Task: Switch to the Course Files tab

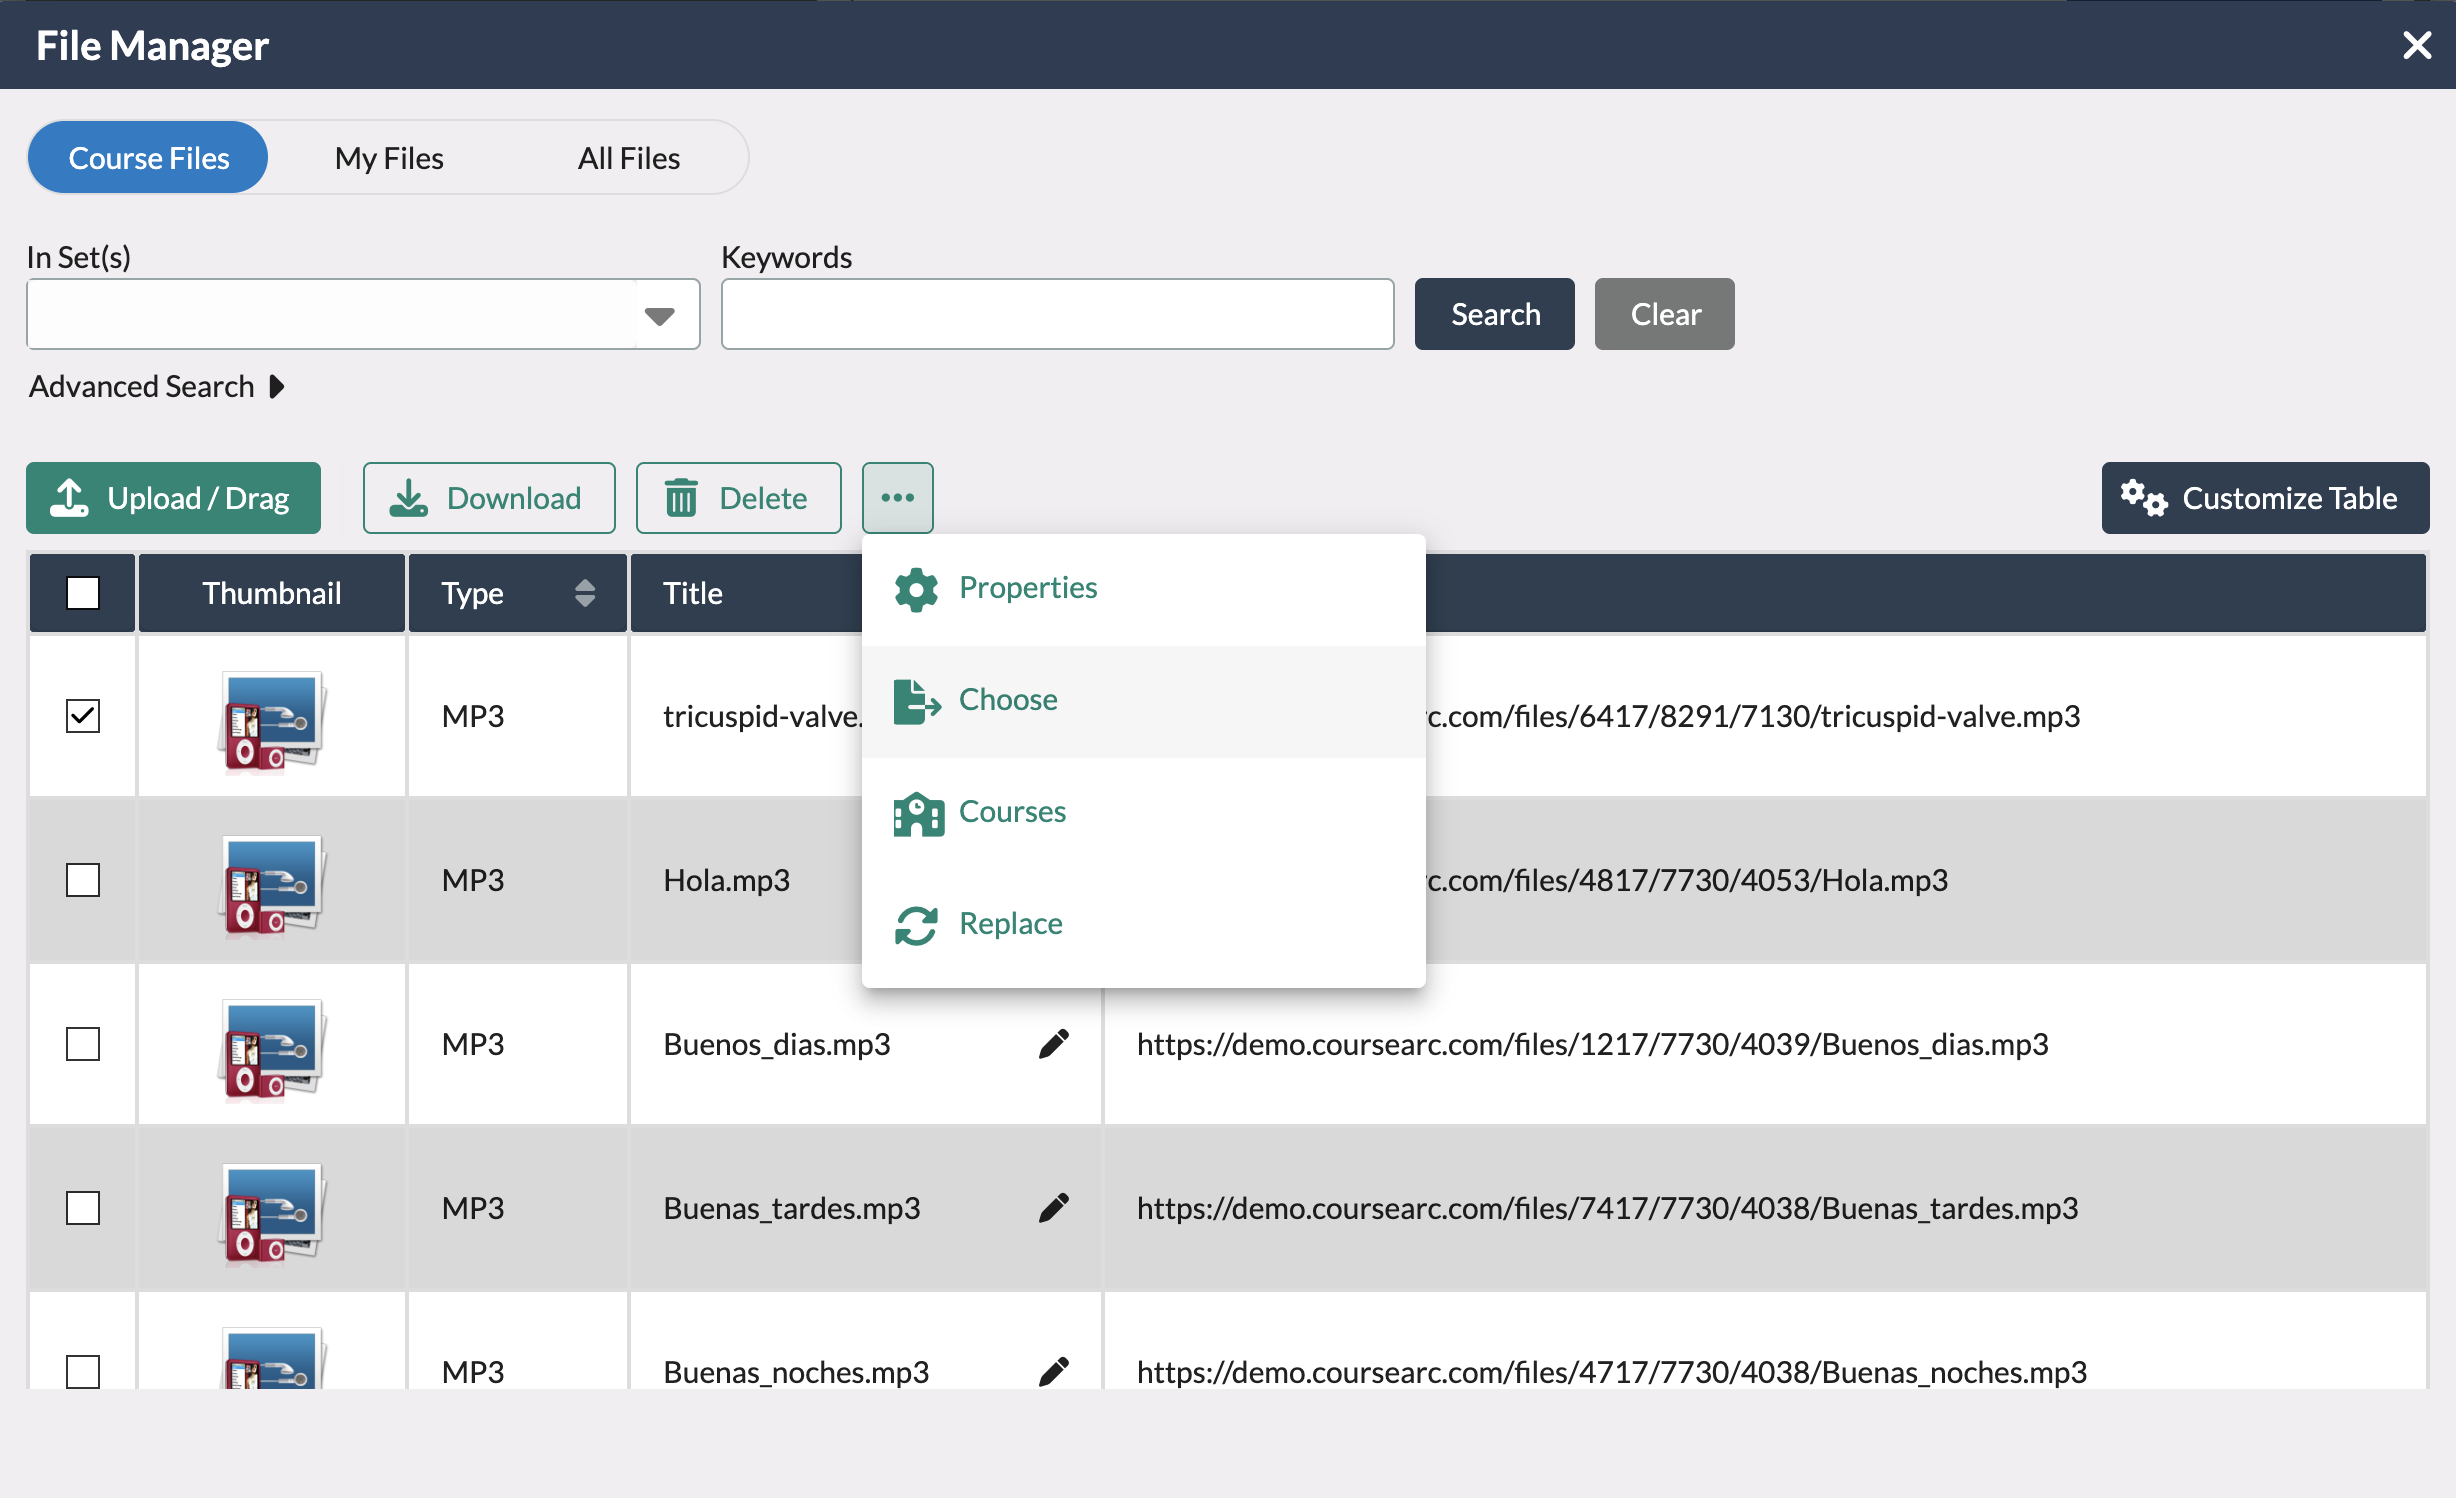Action: (148, 158)
